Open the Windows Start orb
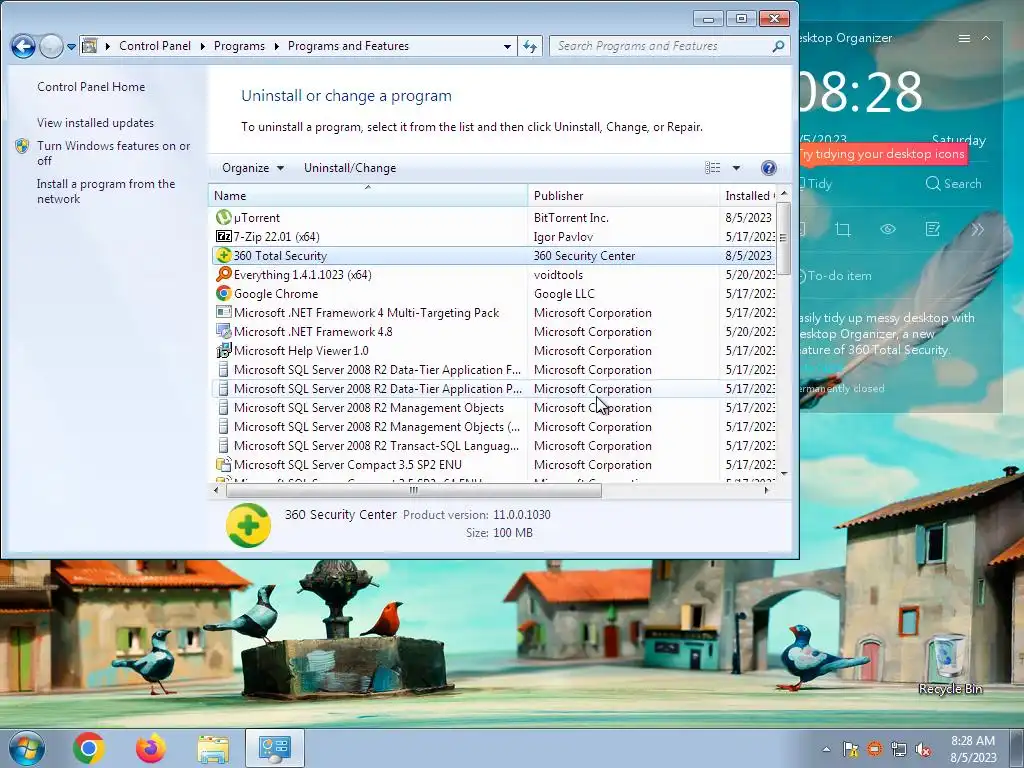This screenshot has width=1024, height=768. tap(26, 748)
